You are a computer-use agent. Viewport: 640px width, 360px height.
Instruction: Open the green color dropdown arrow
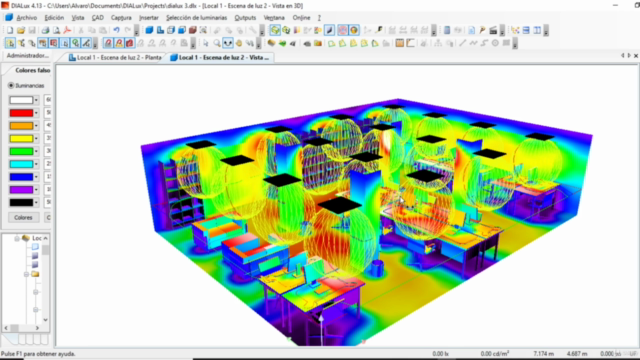point(36,151)
